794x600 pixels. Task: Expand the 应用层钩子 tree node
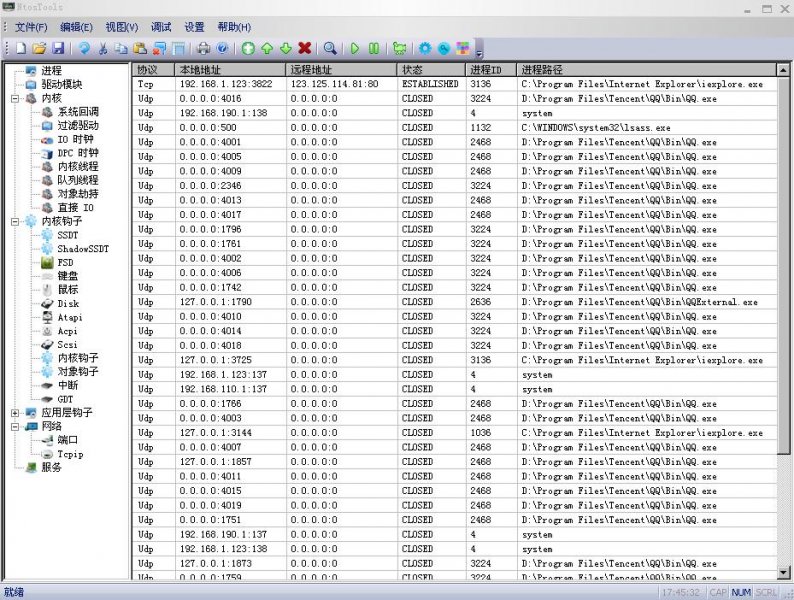(15, 413)
